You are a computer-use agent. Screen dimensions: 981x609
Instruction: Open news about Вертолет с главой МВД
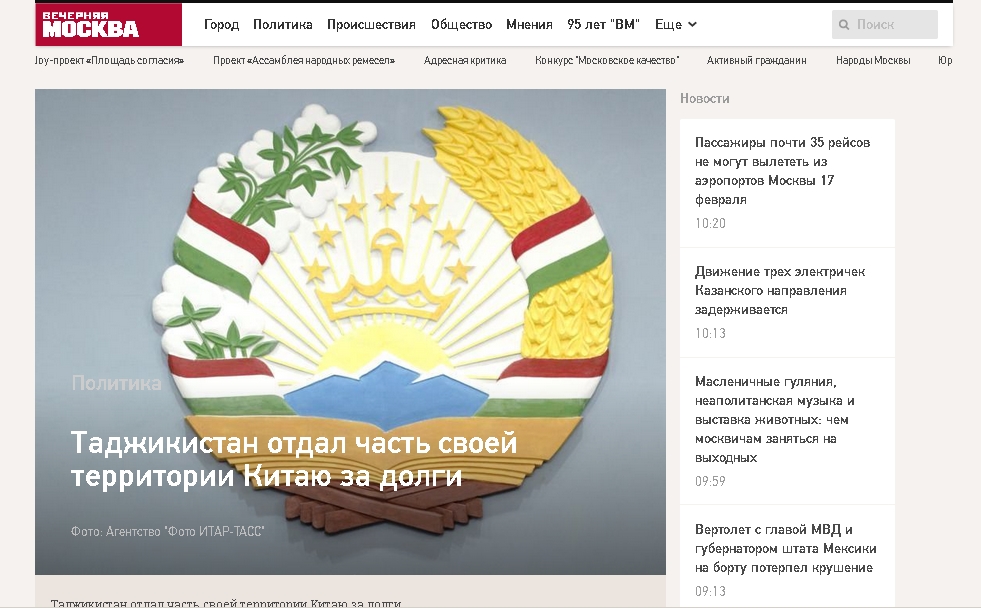[786, 548]
